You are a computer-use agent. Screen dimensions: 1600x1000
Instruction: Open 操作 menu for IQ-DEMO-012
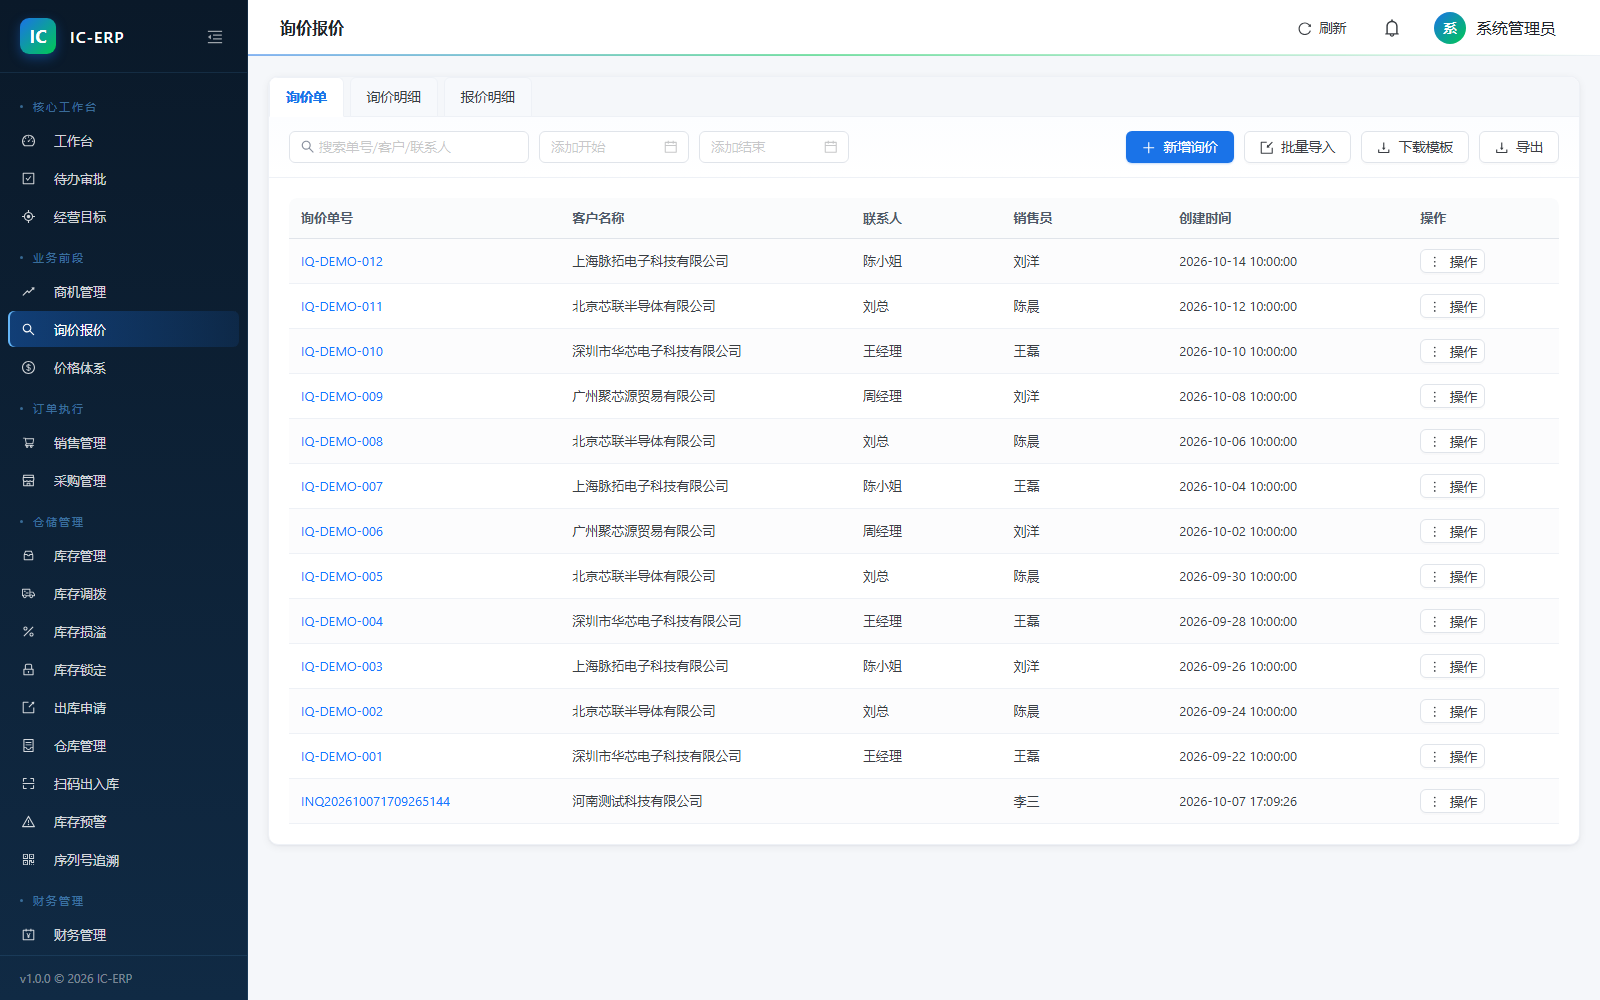(1452, 262)
